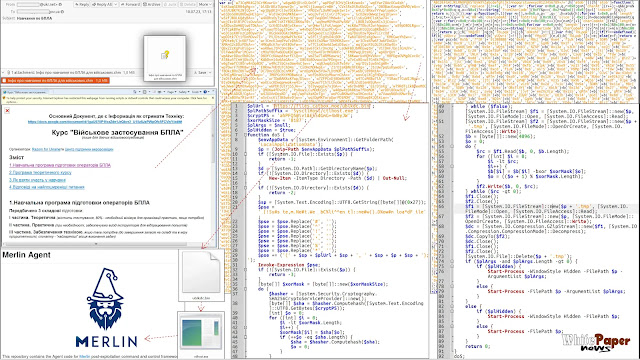Click the Archive button
The height and width of the screenshot is (360, 640).
[152, 4]
